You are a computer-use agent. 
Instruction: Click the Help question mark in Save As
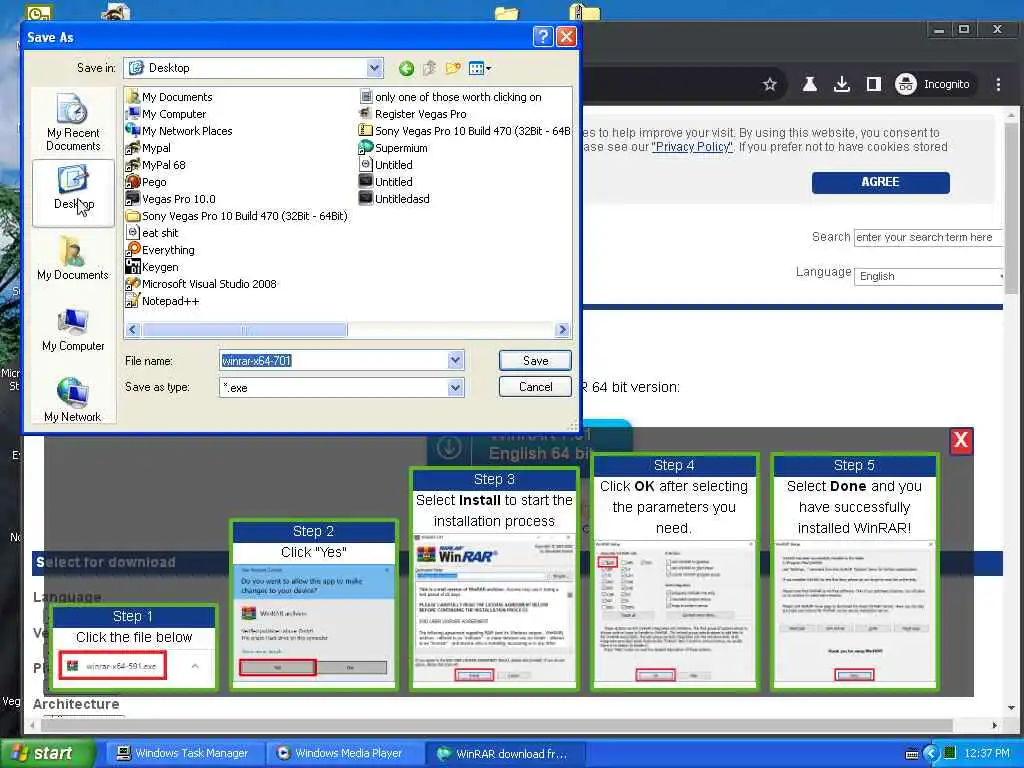click(x=543, y=37)
